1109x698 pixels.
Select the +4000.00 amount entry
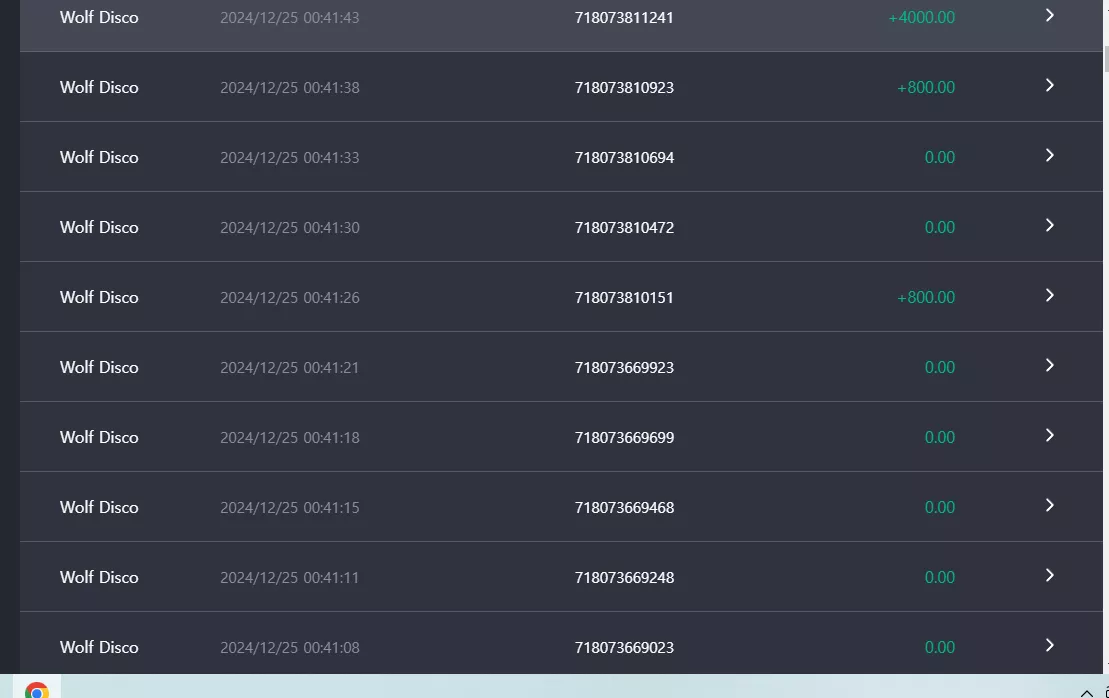point(922,17)
